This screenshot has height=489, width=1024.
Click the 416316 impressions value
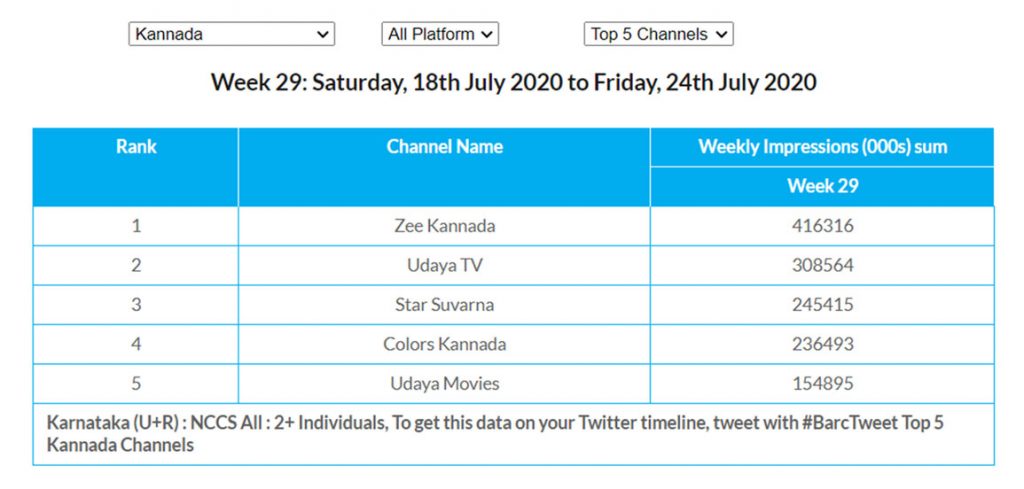coord(822,226)
